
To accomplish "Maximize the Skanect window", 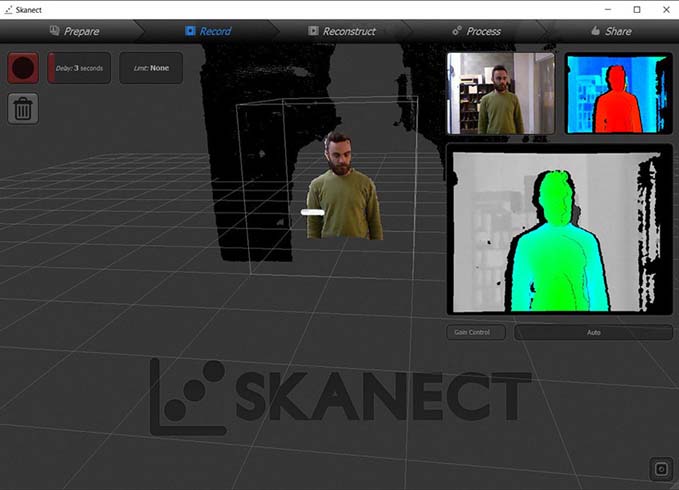I will point(637,10).
